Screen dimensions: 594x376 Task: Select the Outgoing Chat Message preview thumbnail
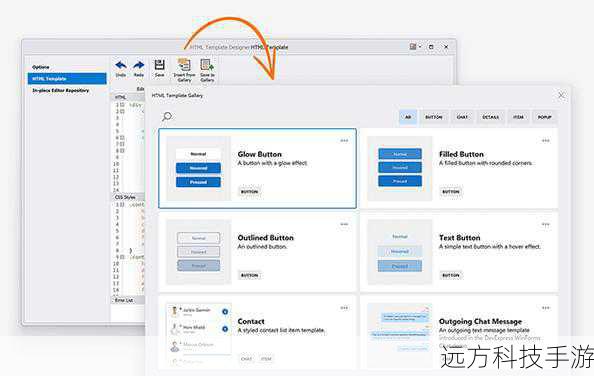(x=400, y=335)
